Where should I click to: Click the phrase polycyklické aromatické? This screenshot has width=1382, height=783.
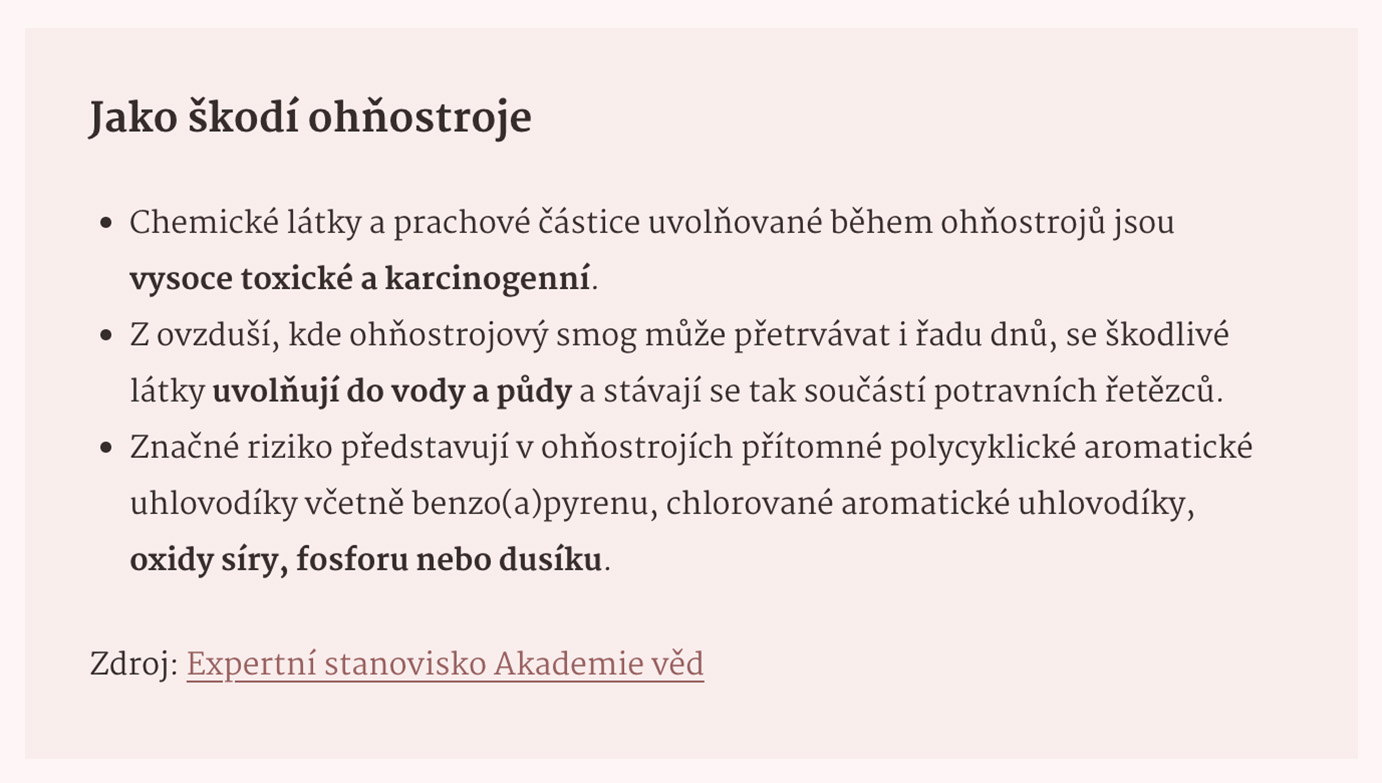point(1071,447)
